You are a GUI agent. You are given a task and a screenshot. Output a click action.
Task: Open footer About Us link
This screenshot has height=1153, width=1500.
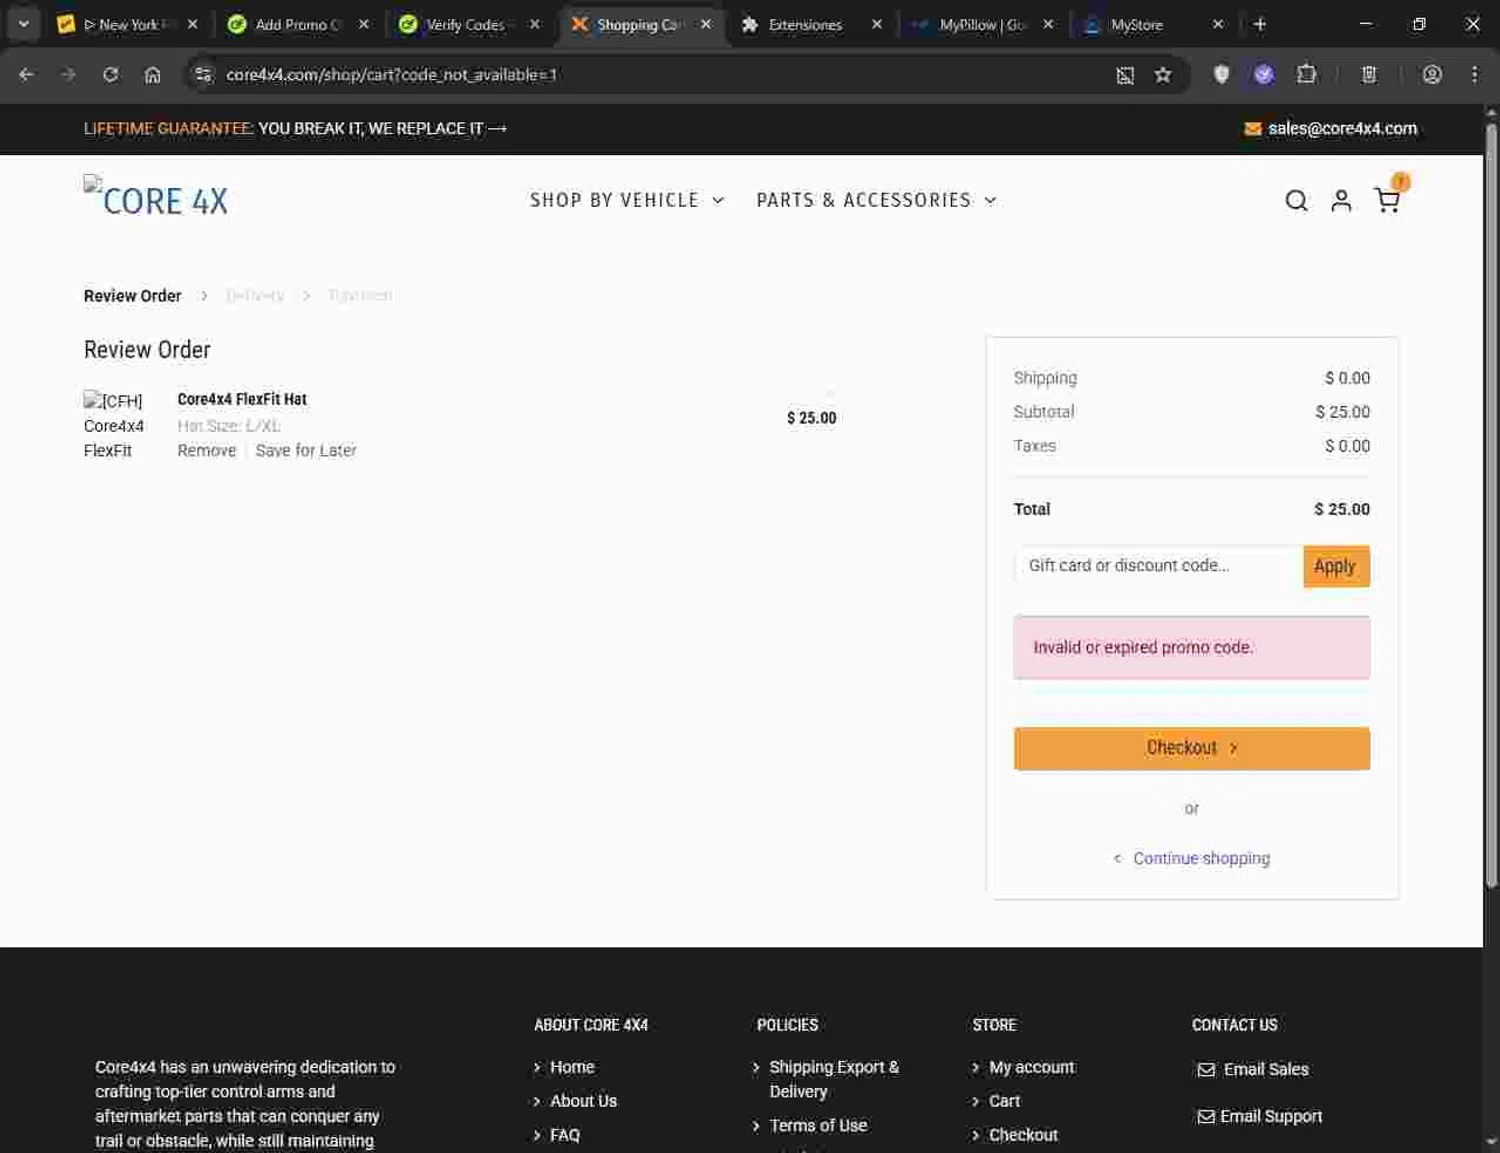(x=583, y=1100)
